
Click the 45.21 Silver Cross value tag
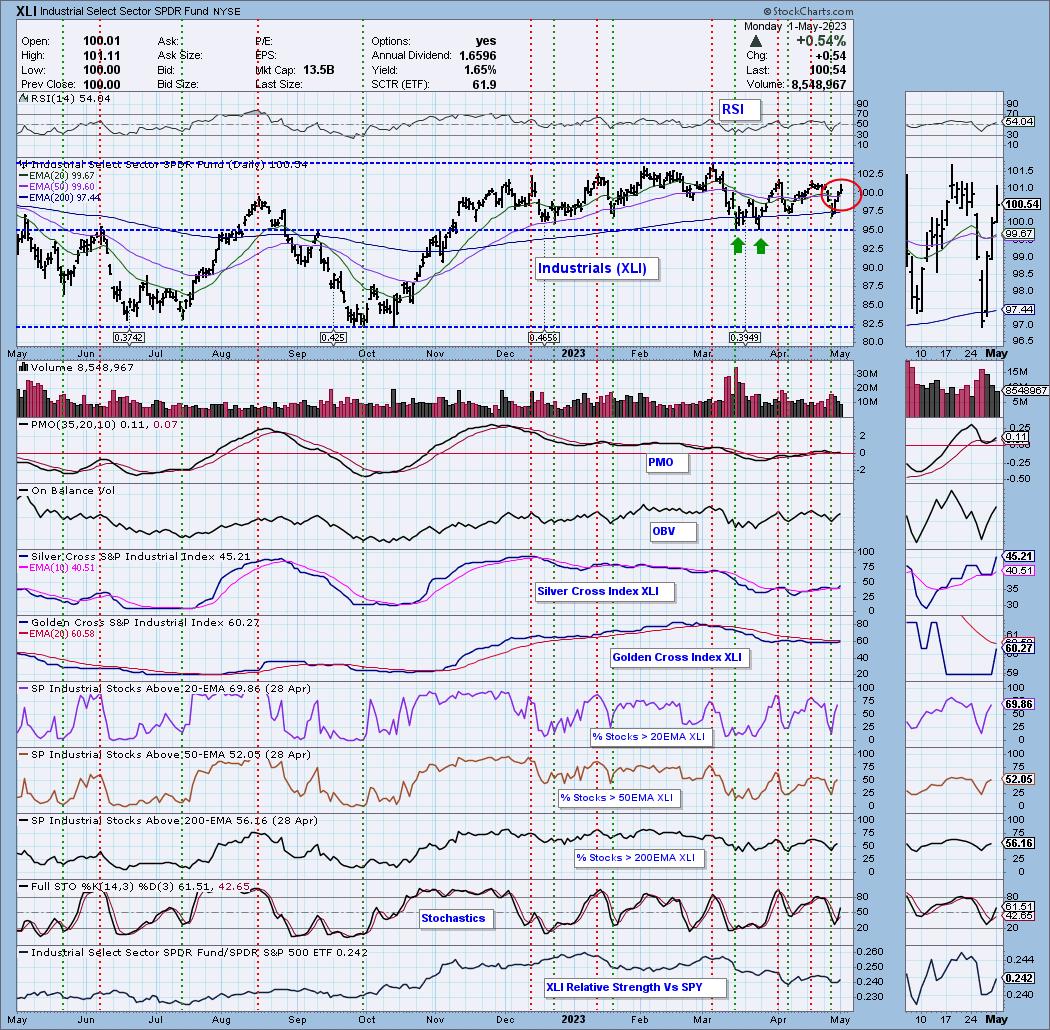tap(1019, 557)
